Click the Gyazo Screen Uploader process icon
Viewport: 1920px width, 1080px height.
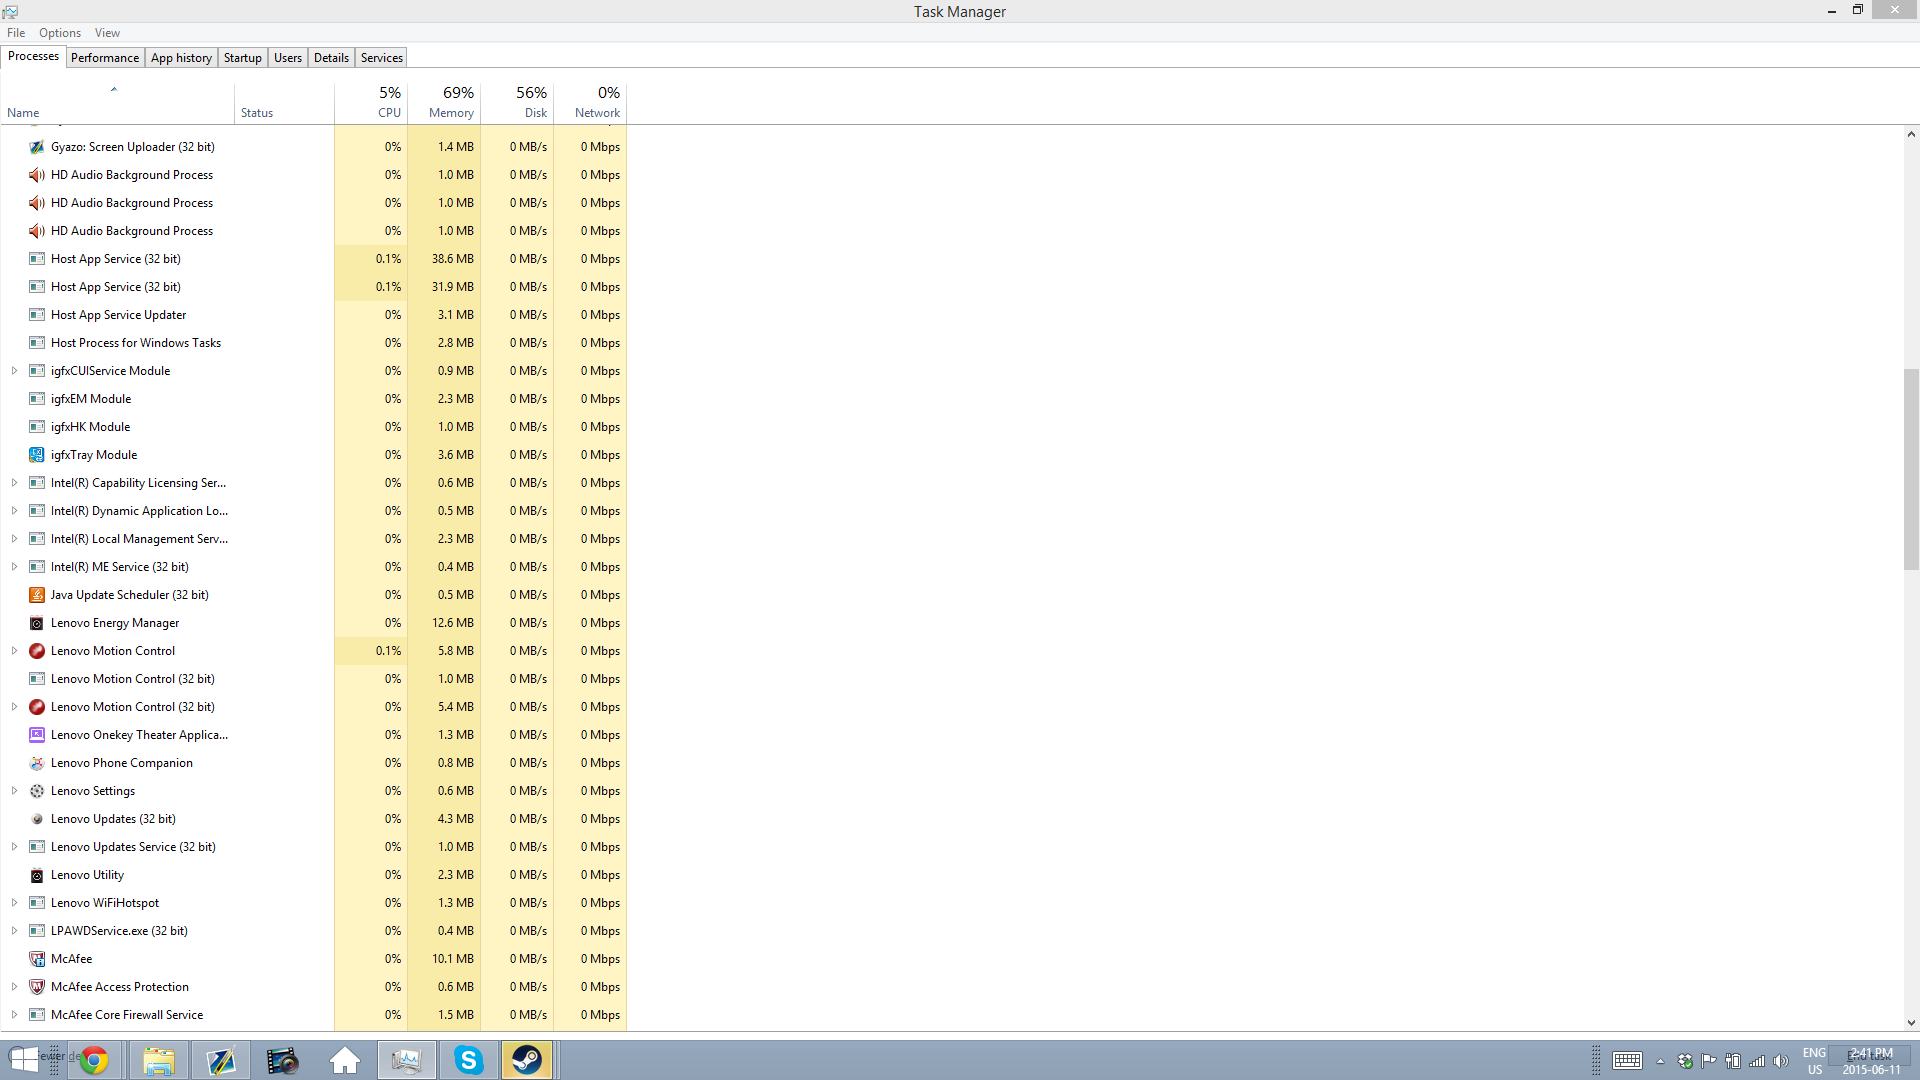(x=37, y=147)
